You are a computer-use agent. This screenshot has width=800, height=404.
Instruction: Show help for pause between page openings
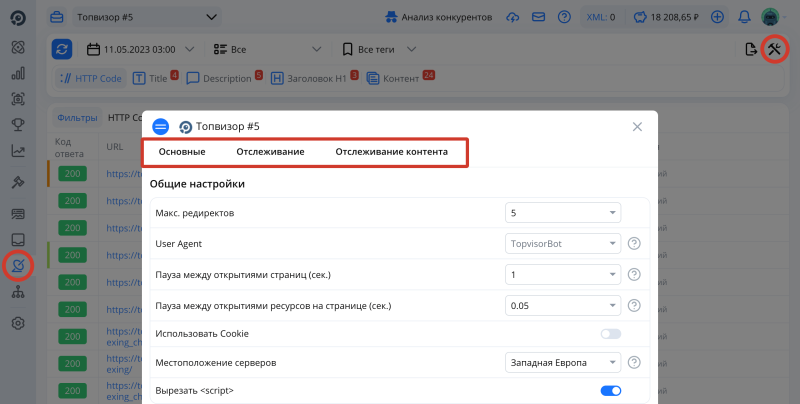(634, 275)
